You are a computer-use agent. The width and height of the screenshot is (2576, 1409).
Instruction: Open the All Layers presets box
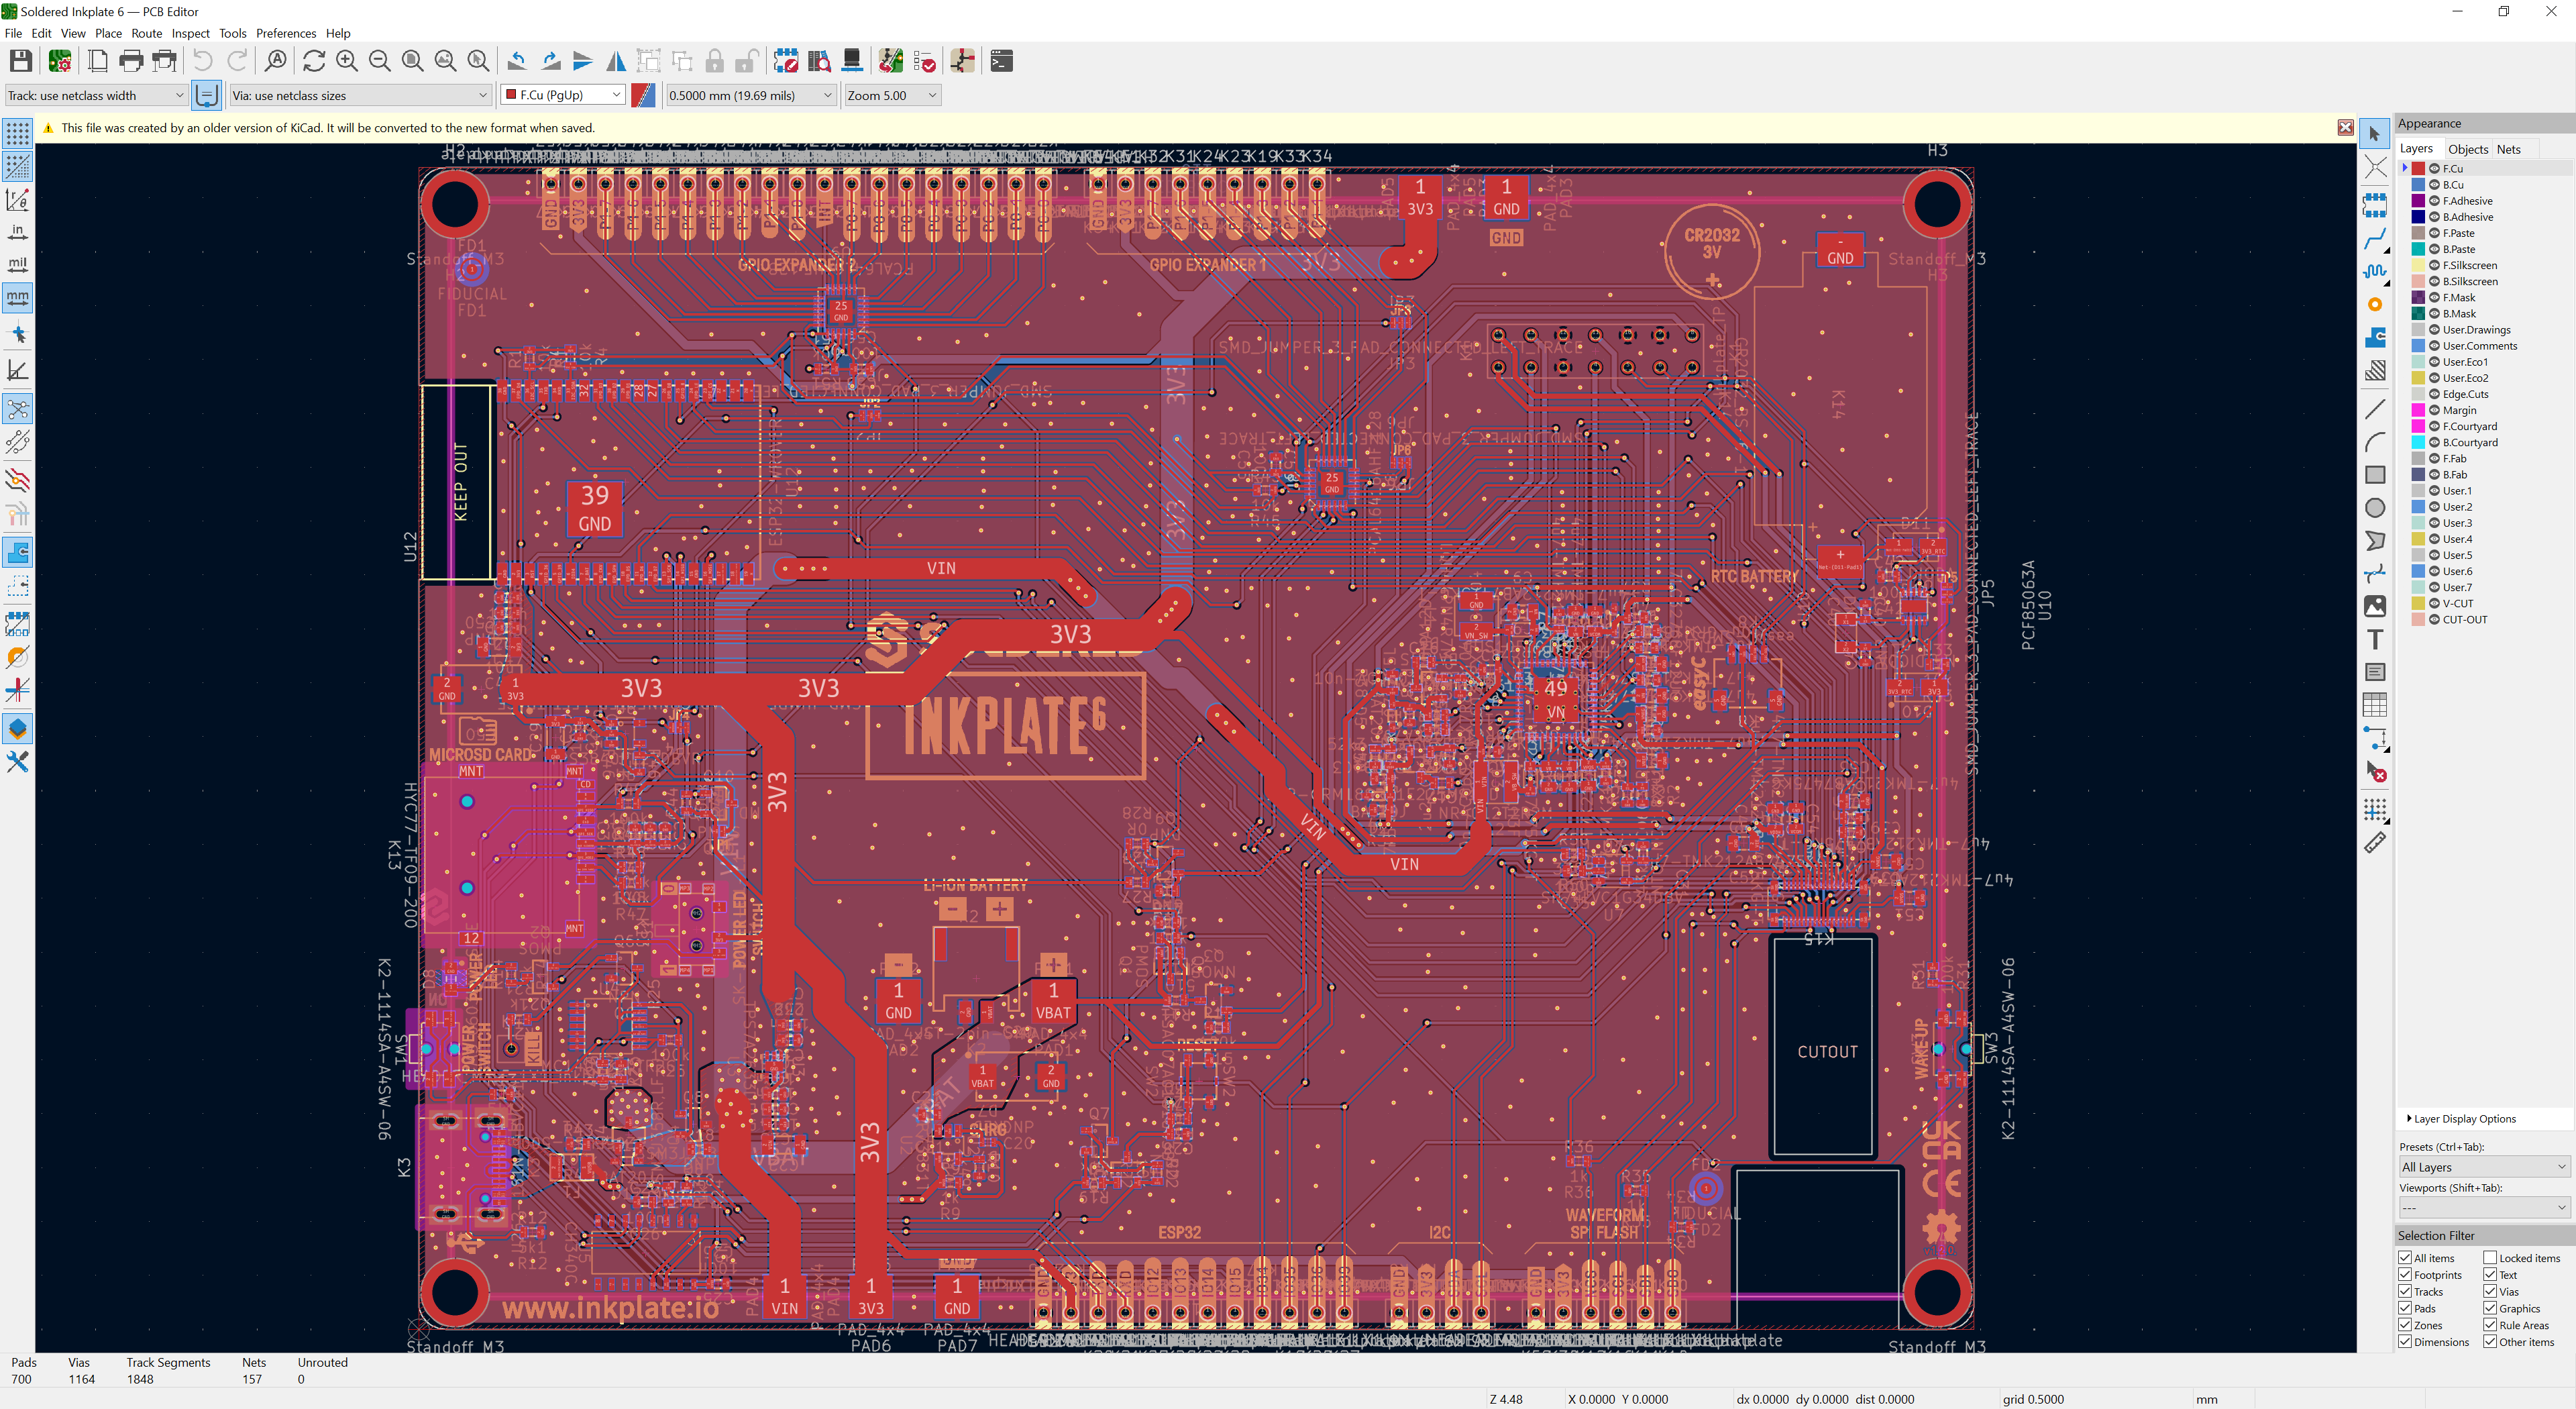[2483, 1167]
